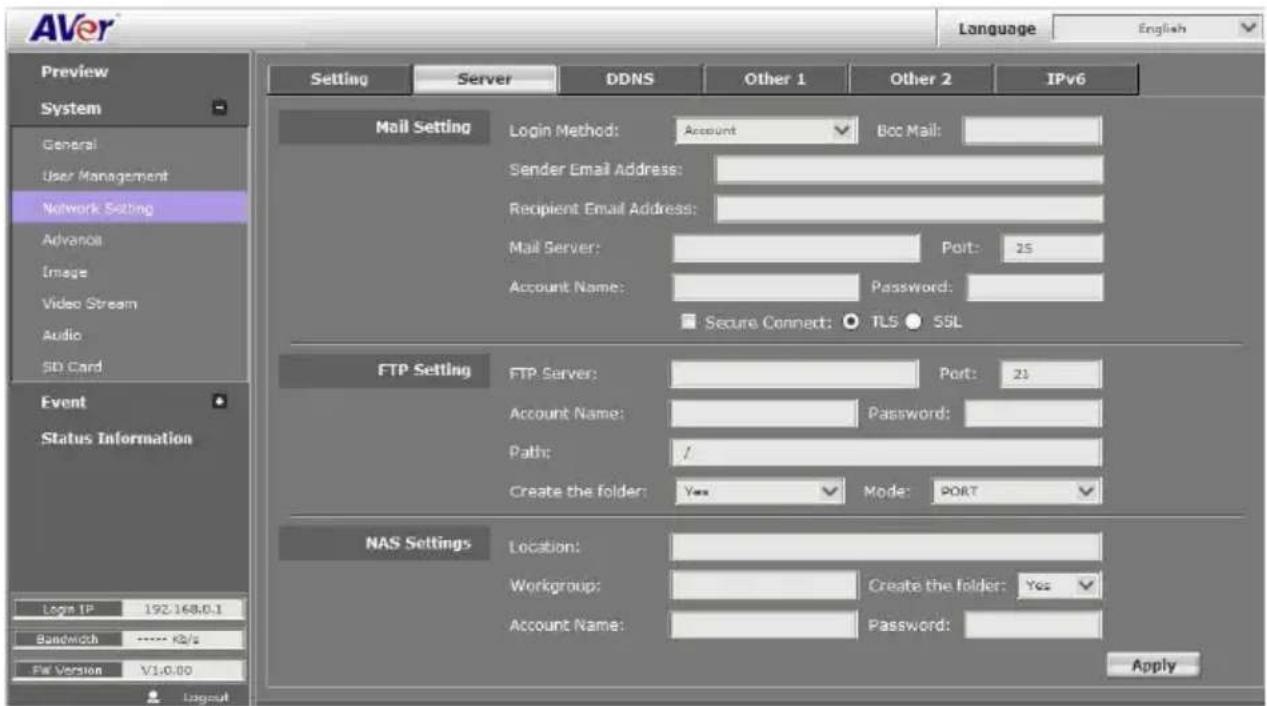This screenshot has height=706, width=1267.
Task: Click the FTP Password field
Action: point(1033,414)
